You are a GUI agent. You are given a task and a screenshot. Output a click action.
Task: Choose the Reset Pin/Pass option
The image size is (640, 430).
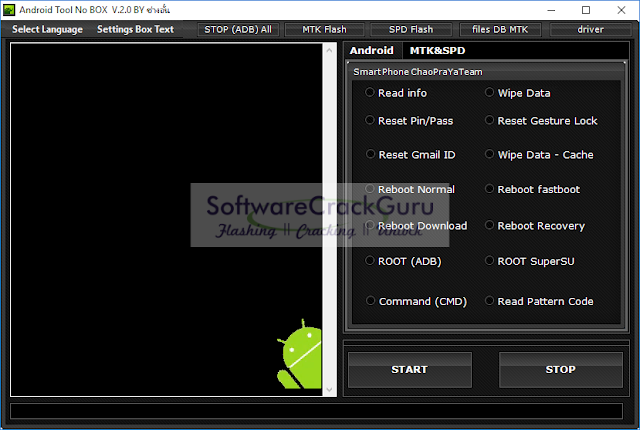[x=409, y=121]
